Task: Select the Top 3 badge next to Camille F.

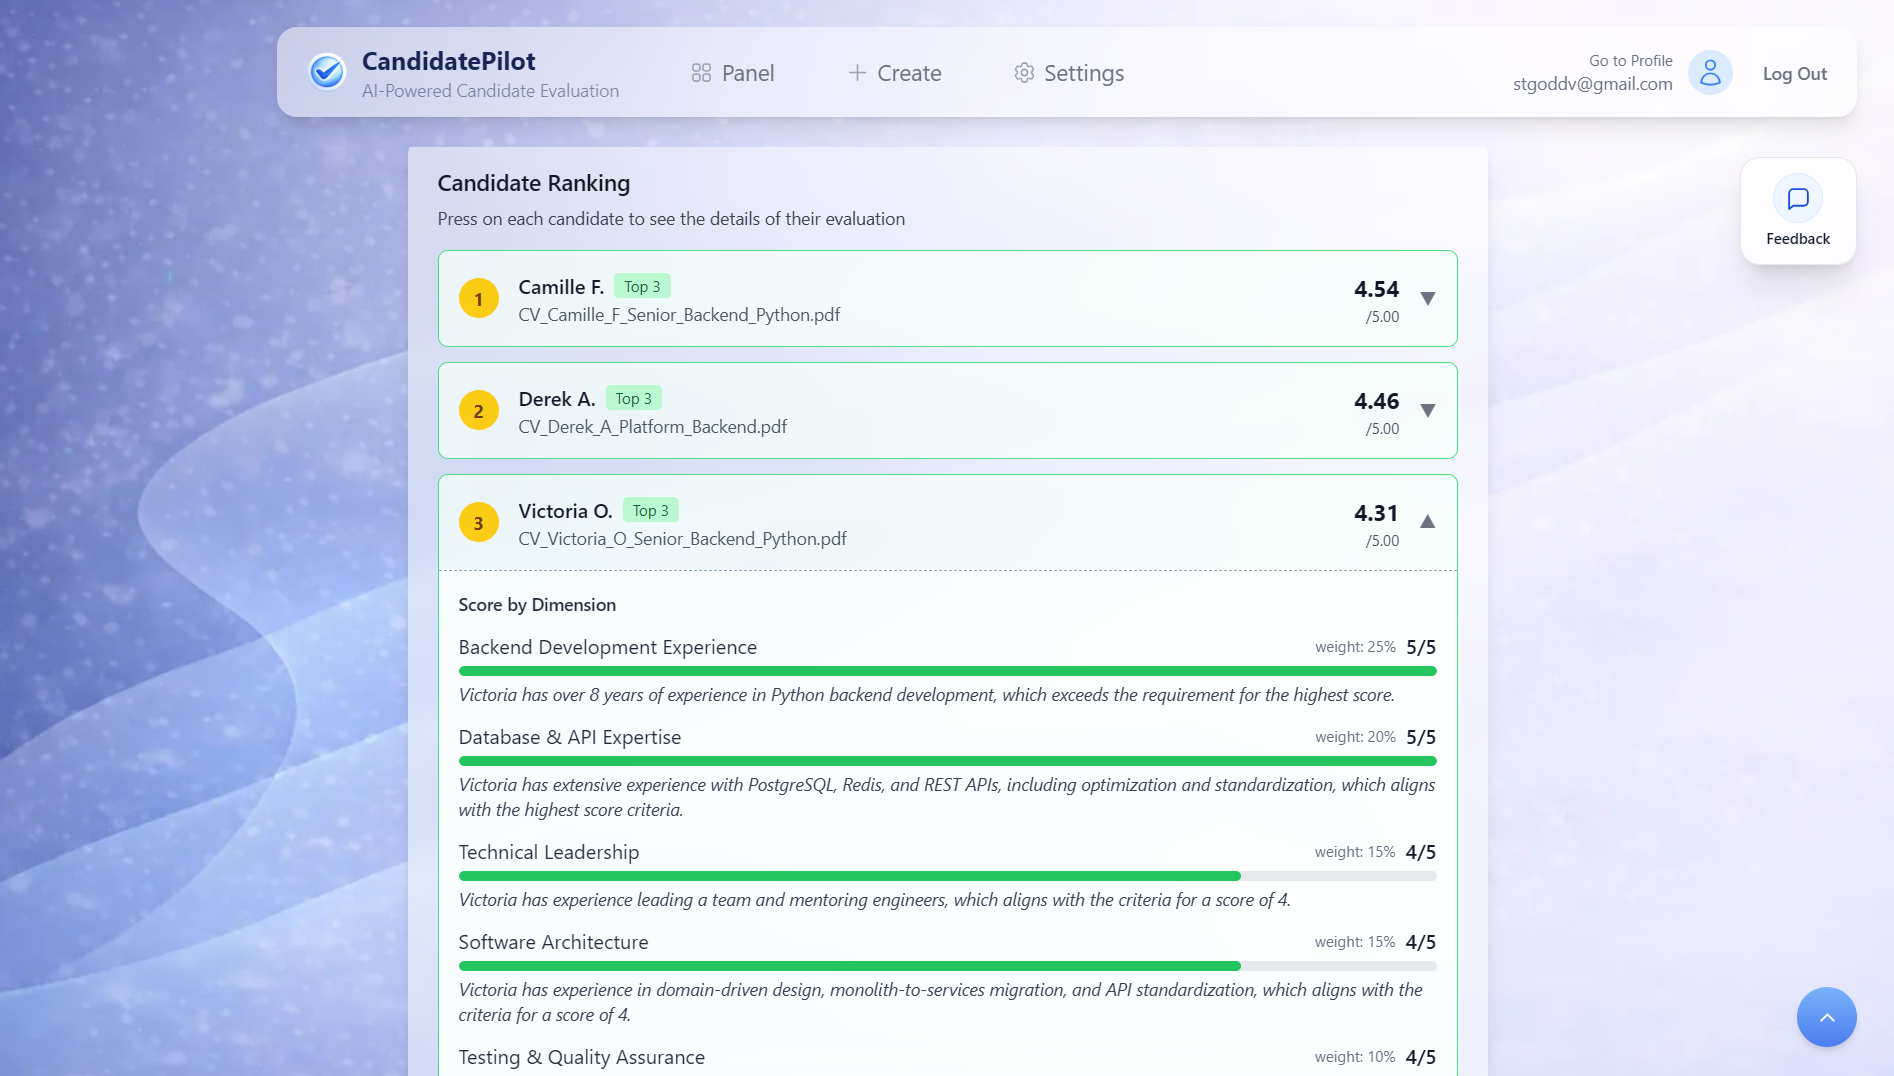Action: pos(642,285)
